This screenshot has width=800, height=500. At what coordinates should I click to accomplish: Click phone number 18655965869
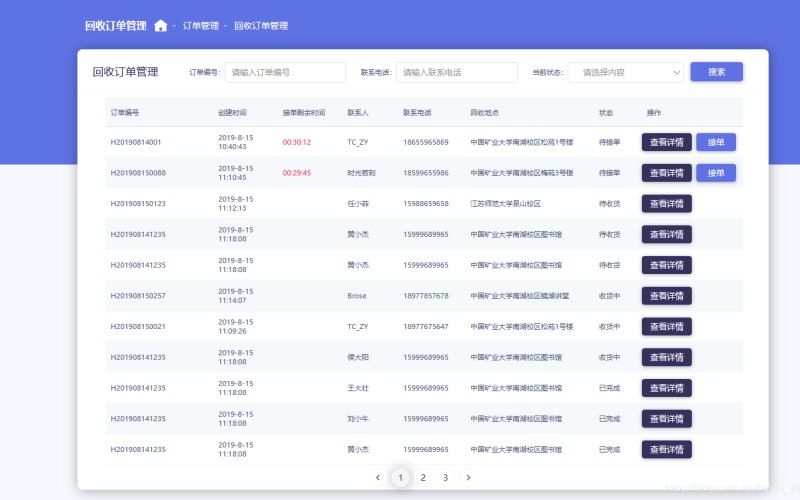click(x=426, y=142)
